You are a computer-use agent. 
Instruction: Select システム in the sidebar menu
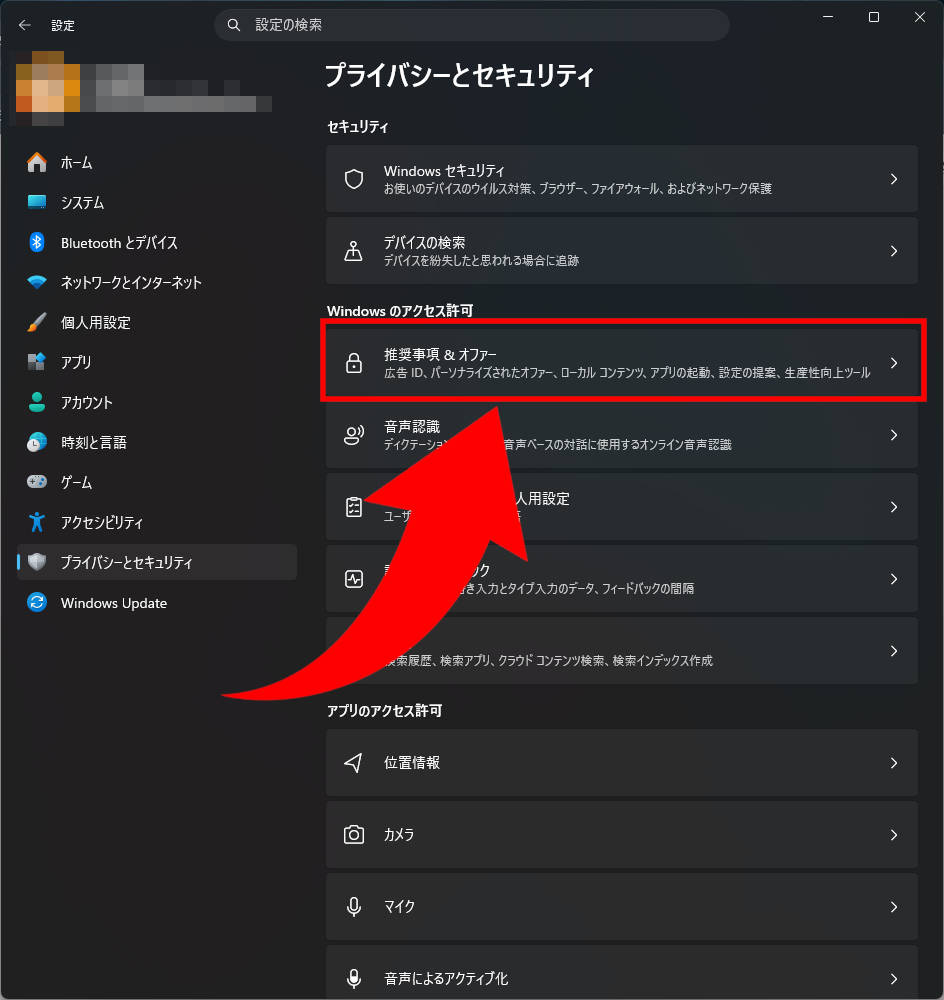82,202
